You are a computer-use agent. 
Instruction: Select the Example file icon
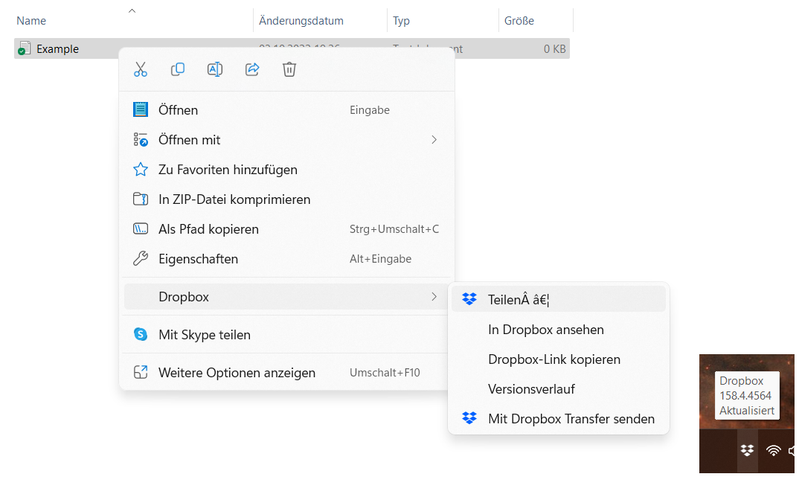click(x=24, y=49)
